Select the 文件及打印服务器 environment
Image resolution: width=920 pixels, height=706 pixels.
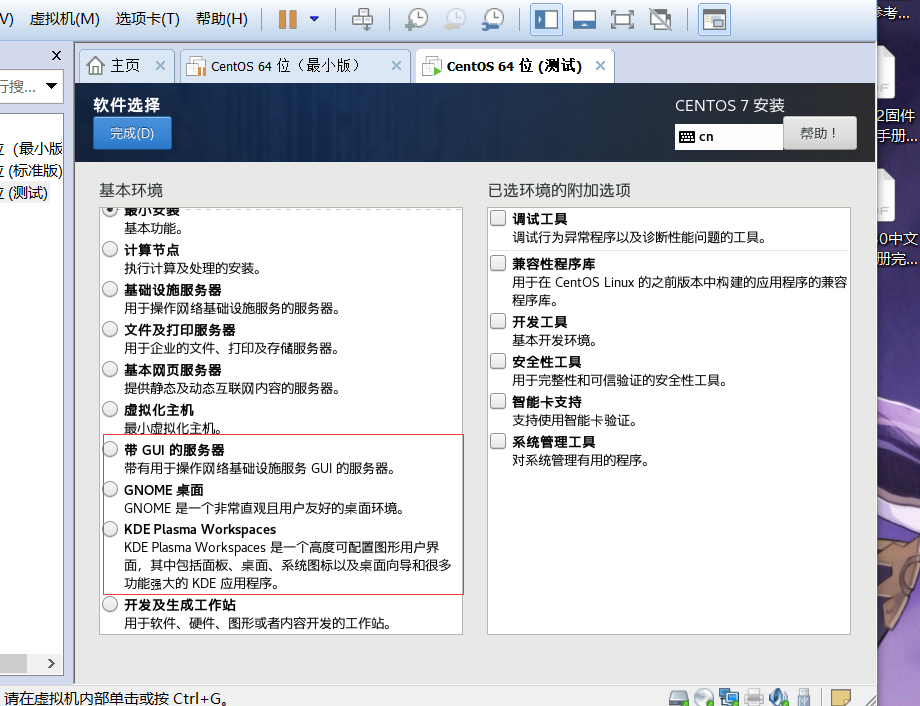pyautogui.click(x=110, y=329)
